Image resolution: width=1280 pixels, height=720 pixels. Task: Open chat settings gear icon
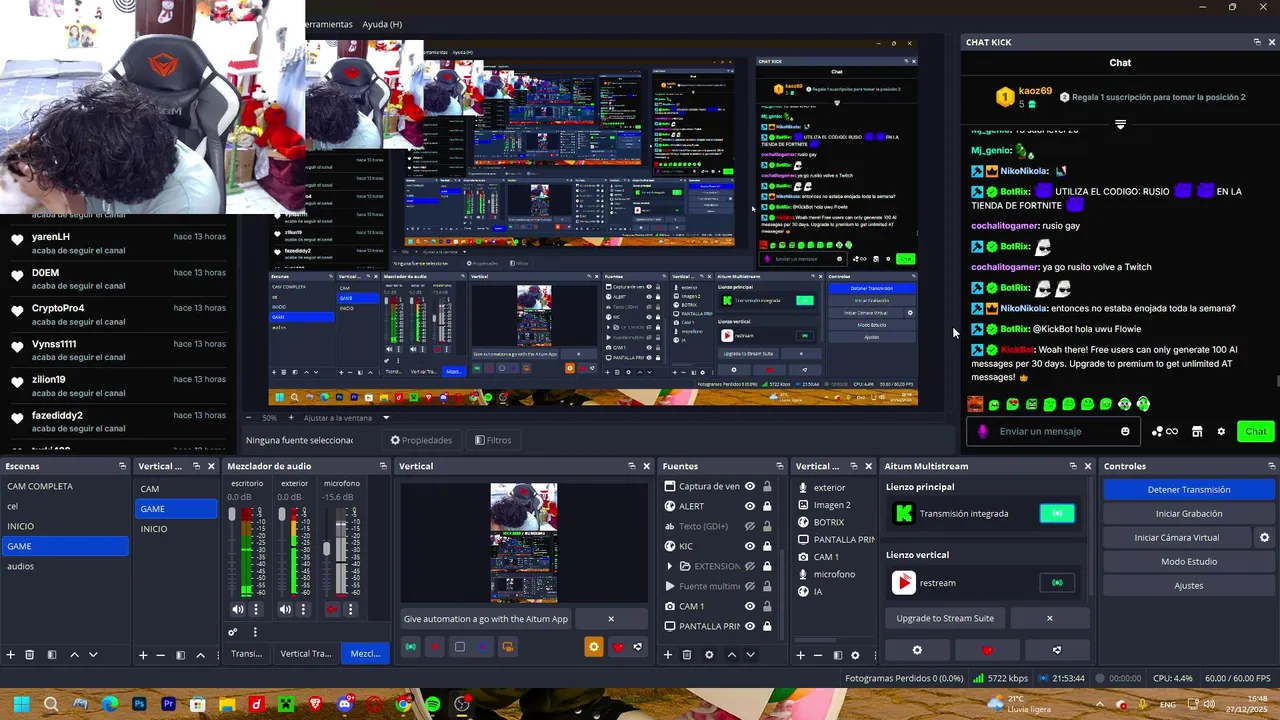pos(1221,431)
